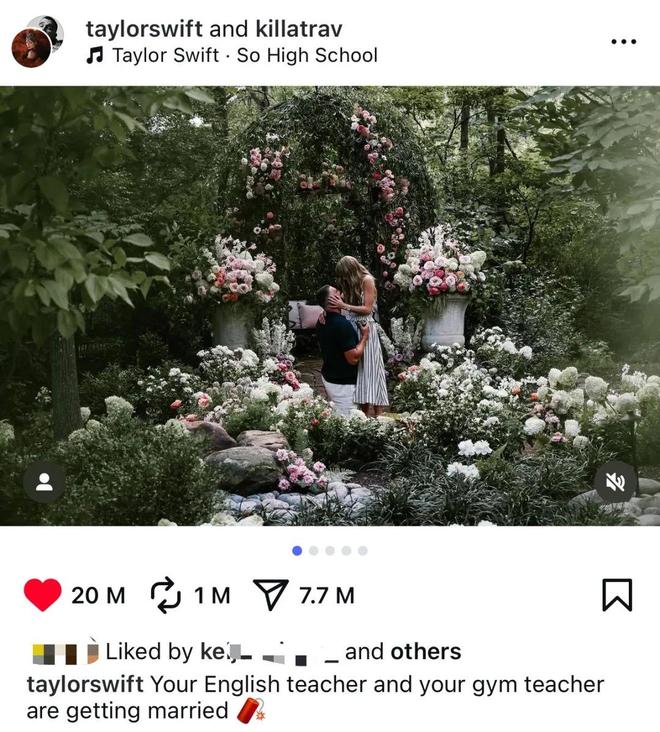Tap the music note icon
This screenshot has height=732, width=660.
(x=95, y=56)
